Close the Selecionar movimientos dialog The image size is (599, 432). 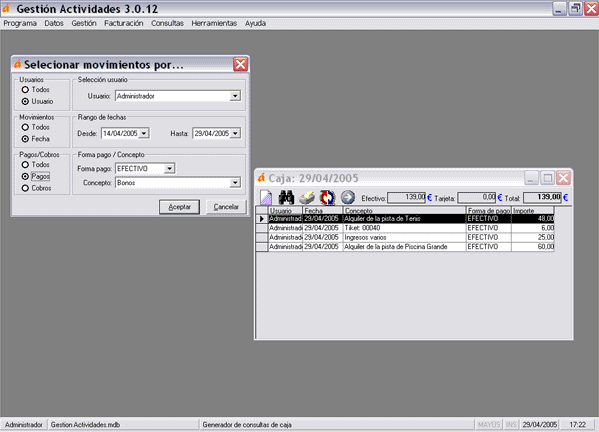click(x=240, y=64)
